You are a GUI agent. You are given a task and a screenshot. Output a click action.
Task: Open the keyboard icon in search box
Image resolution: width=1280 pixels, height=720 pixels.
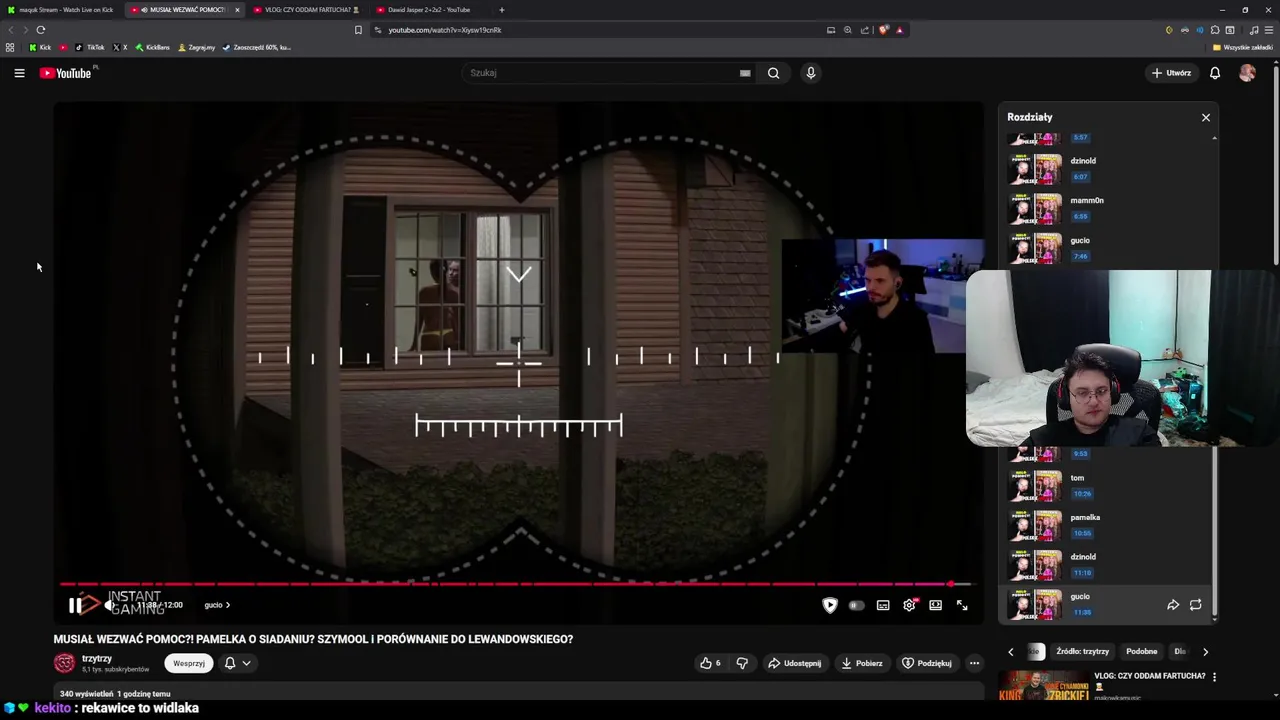pyautogui.click(x=745, y=73)
